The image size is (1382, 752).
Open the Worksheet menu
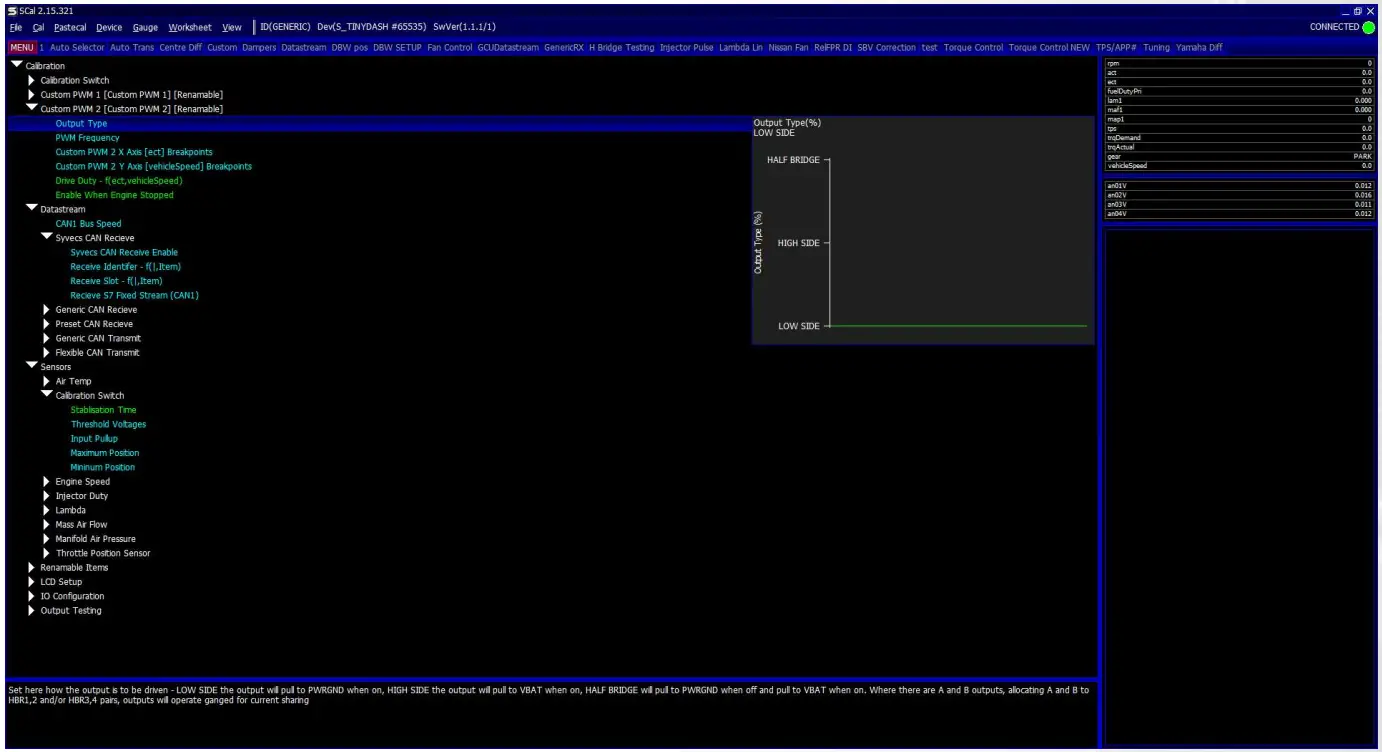[190, 27]
